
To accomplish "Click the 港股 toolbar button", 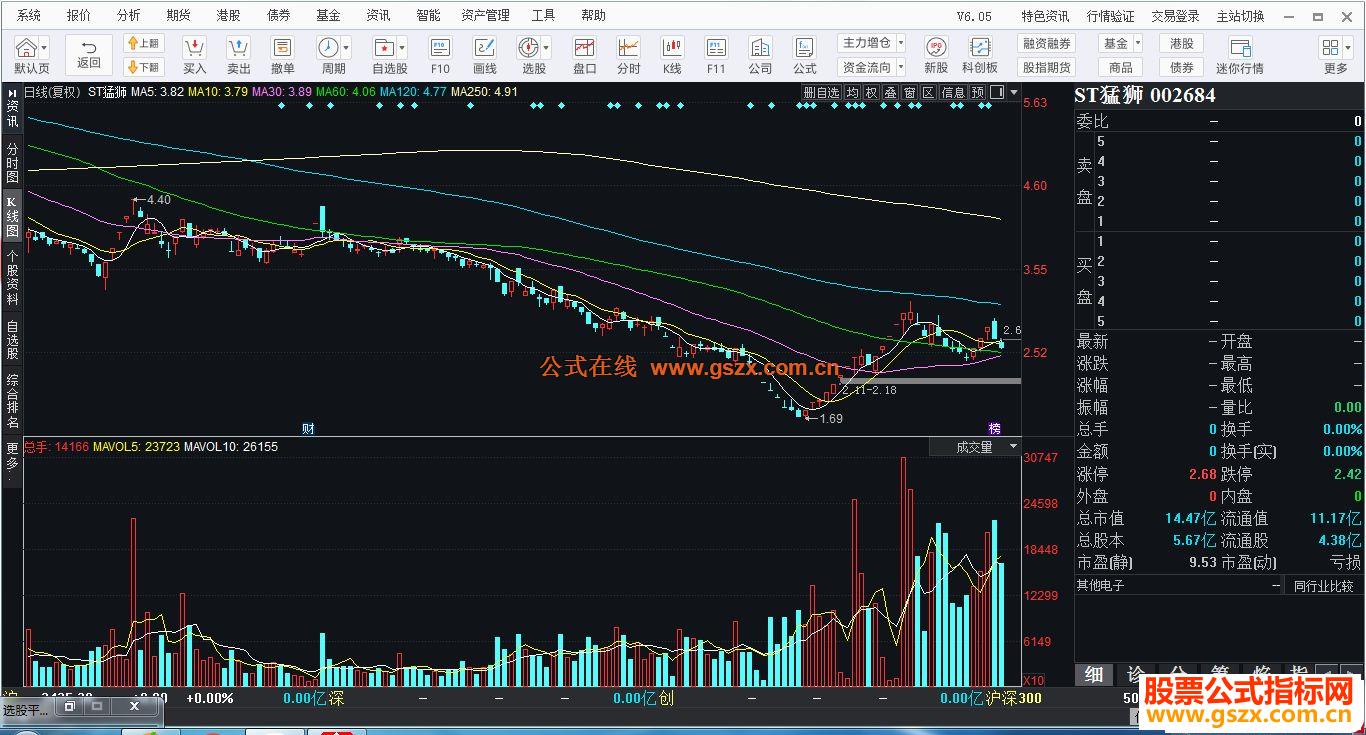I will point(1182,43).
